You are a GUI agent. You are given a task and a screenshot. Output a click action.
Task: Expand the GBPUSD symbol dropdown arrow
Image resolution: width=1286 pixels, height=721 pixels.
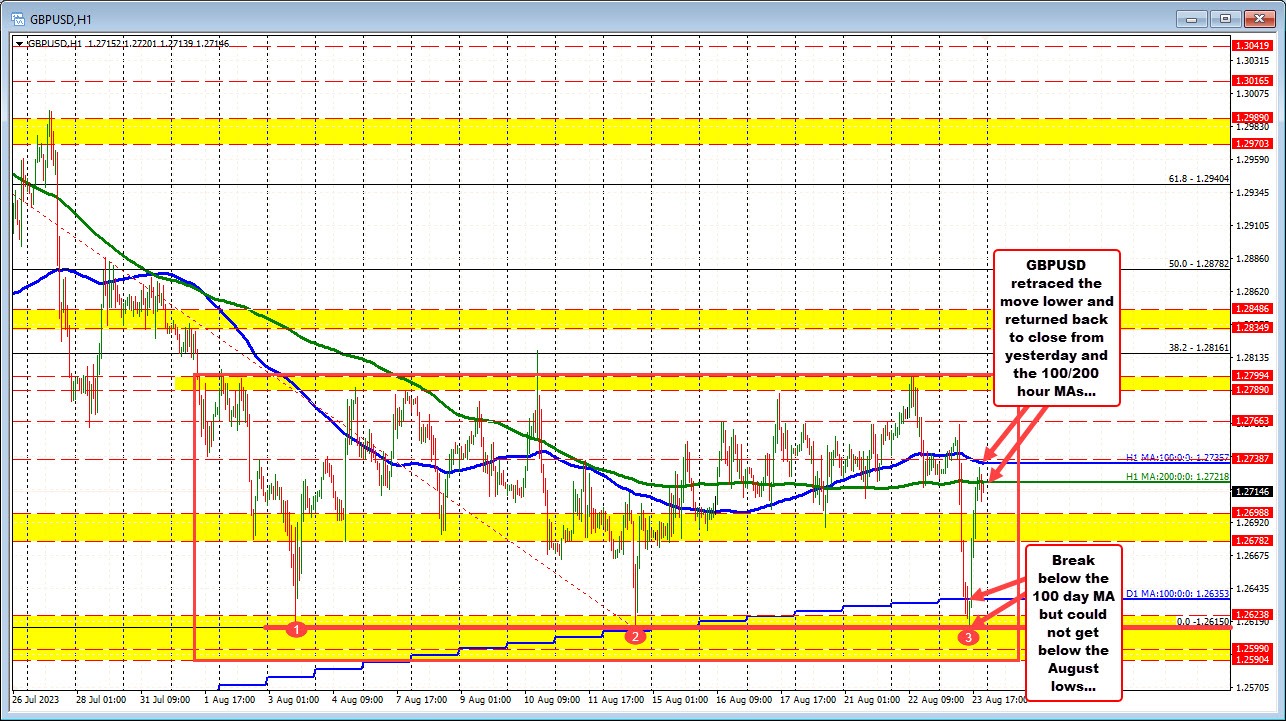pyautogui.click(x=19, y=43)
